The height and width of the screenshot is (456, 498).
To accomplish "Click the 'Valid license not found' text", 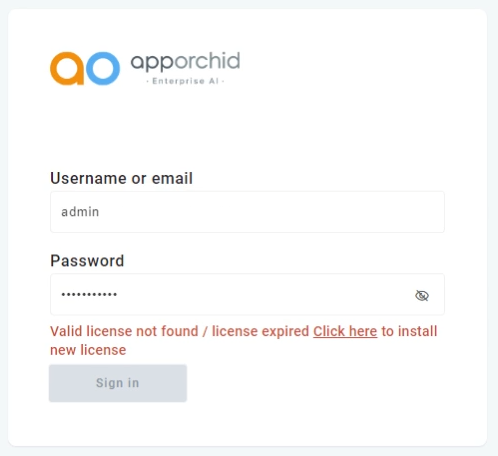I will pyautogui.click(x=124, y=331).
